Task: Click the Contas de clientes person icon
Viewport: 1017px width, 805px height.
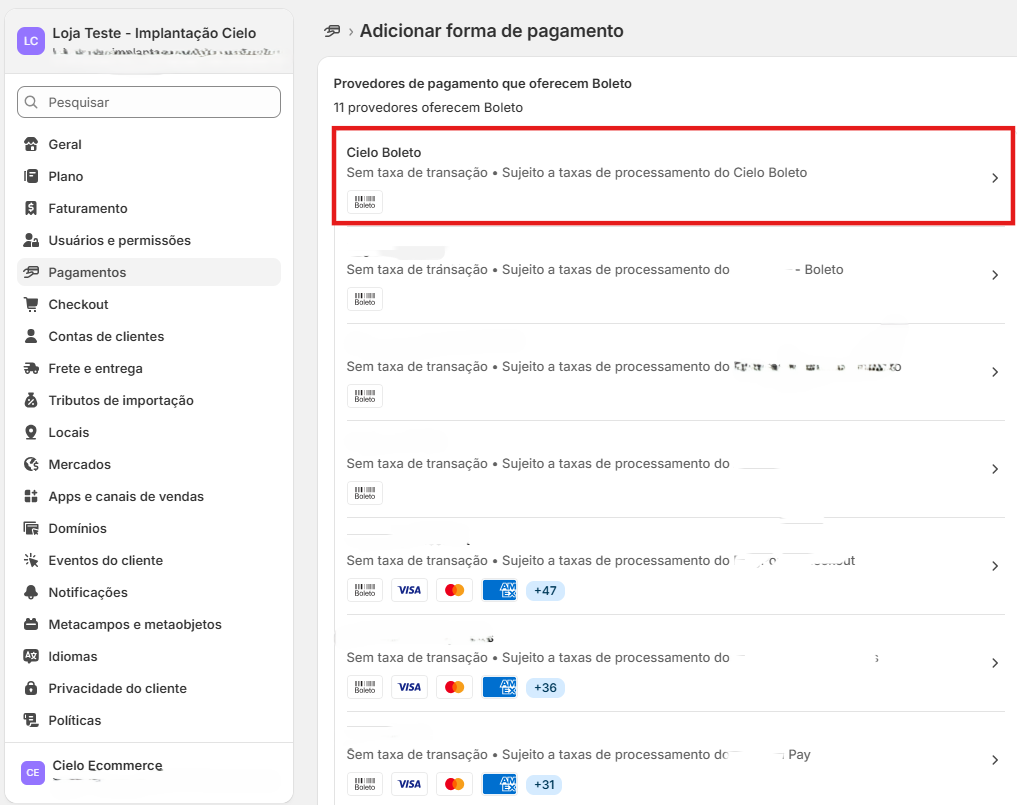Action: [x=30, y=336]
